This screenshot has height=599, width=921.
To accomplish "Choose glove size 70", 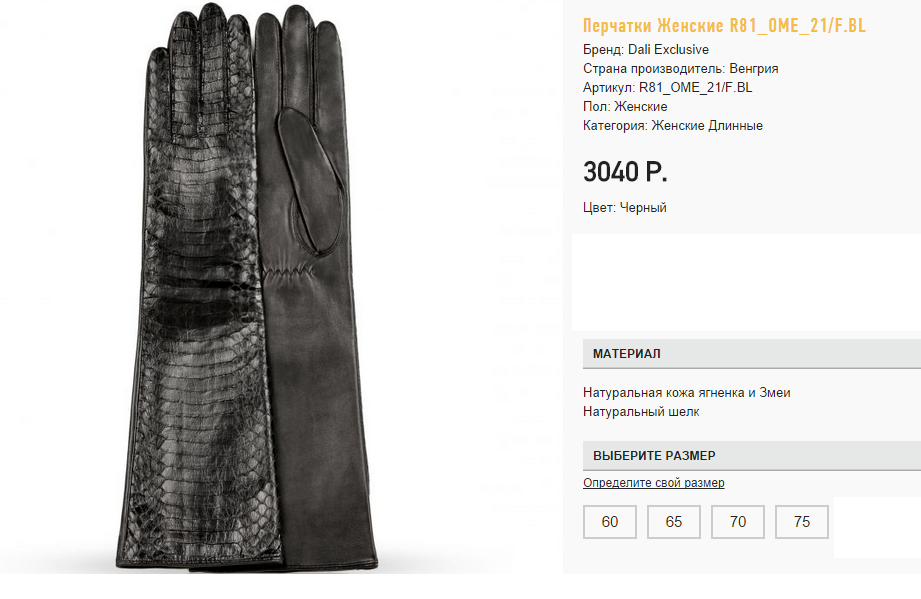I will click(x=738, y=521).
